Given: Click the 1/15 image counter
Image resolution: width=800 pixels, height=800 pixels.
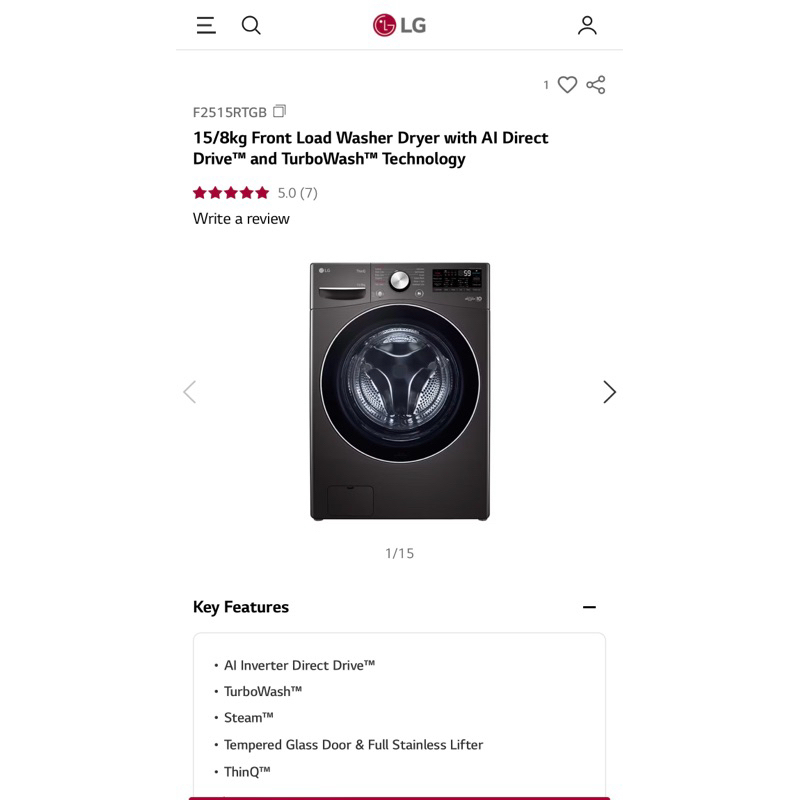Looking at the screenshot, I should click(399, 553).
